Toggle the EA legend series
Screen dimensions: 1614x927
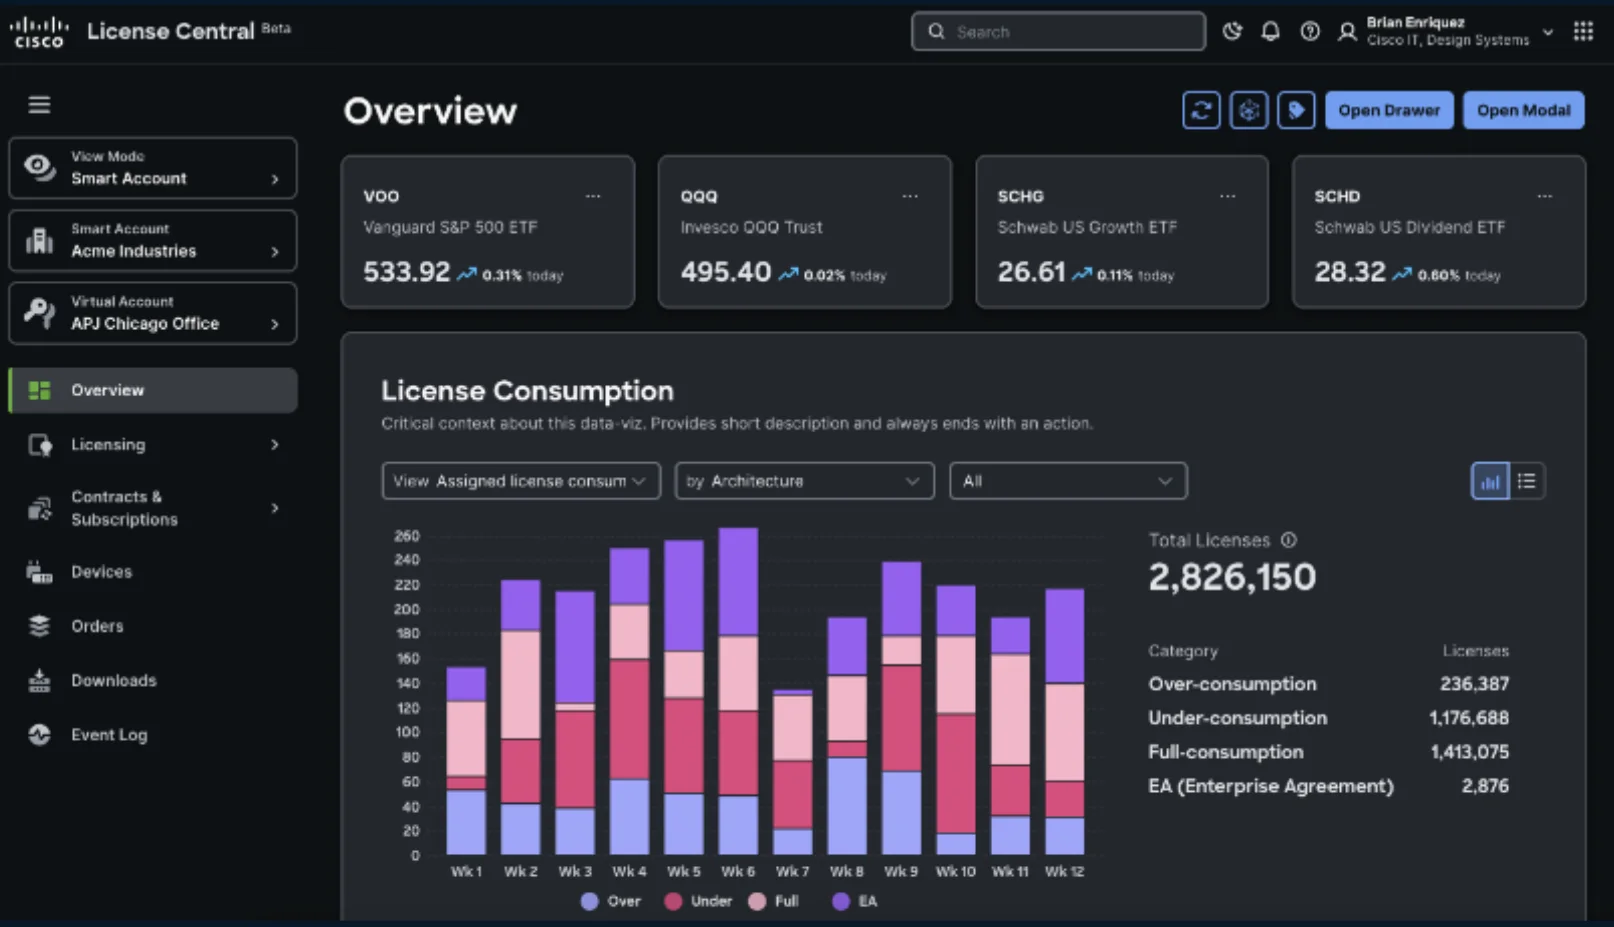[855, 901]
